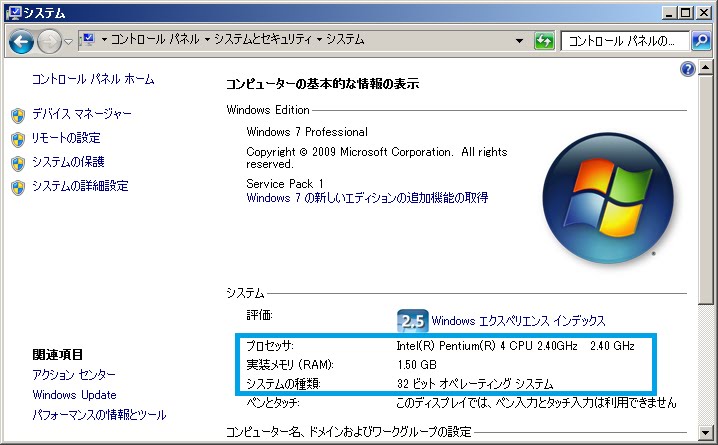The height and width of the screenshot is (445, 718).
Task: Open パフォーマンスの情報とツール link
Action: coord(99,415)
